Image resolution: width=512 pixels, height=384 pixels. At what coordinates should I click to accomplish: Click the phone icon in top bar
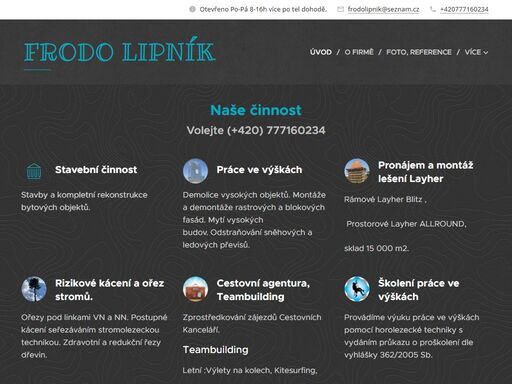coord(433,9)
